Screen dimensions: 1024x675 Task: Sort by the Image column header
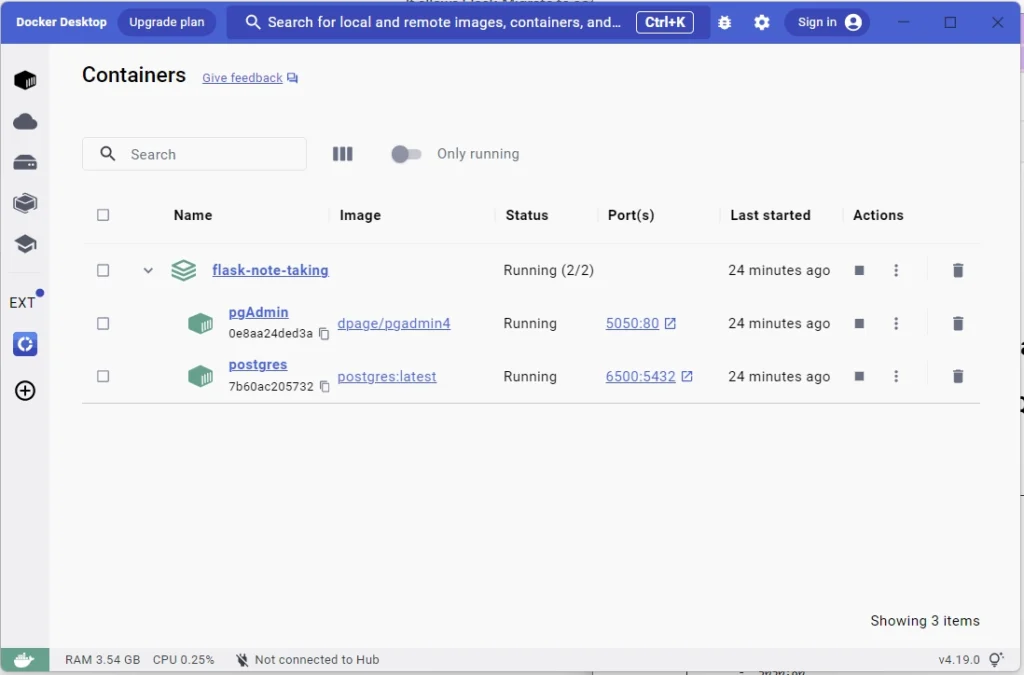(360, 215)
